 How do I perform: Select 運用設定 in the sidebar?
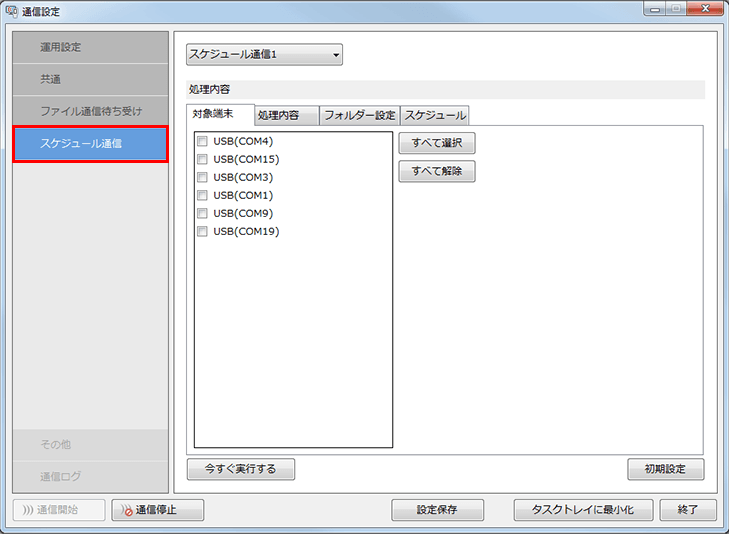[90, 47]
